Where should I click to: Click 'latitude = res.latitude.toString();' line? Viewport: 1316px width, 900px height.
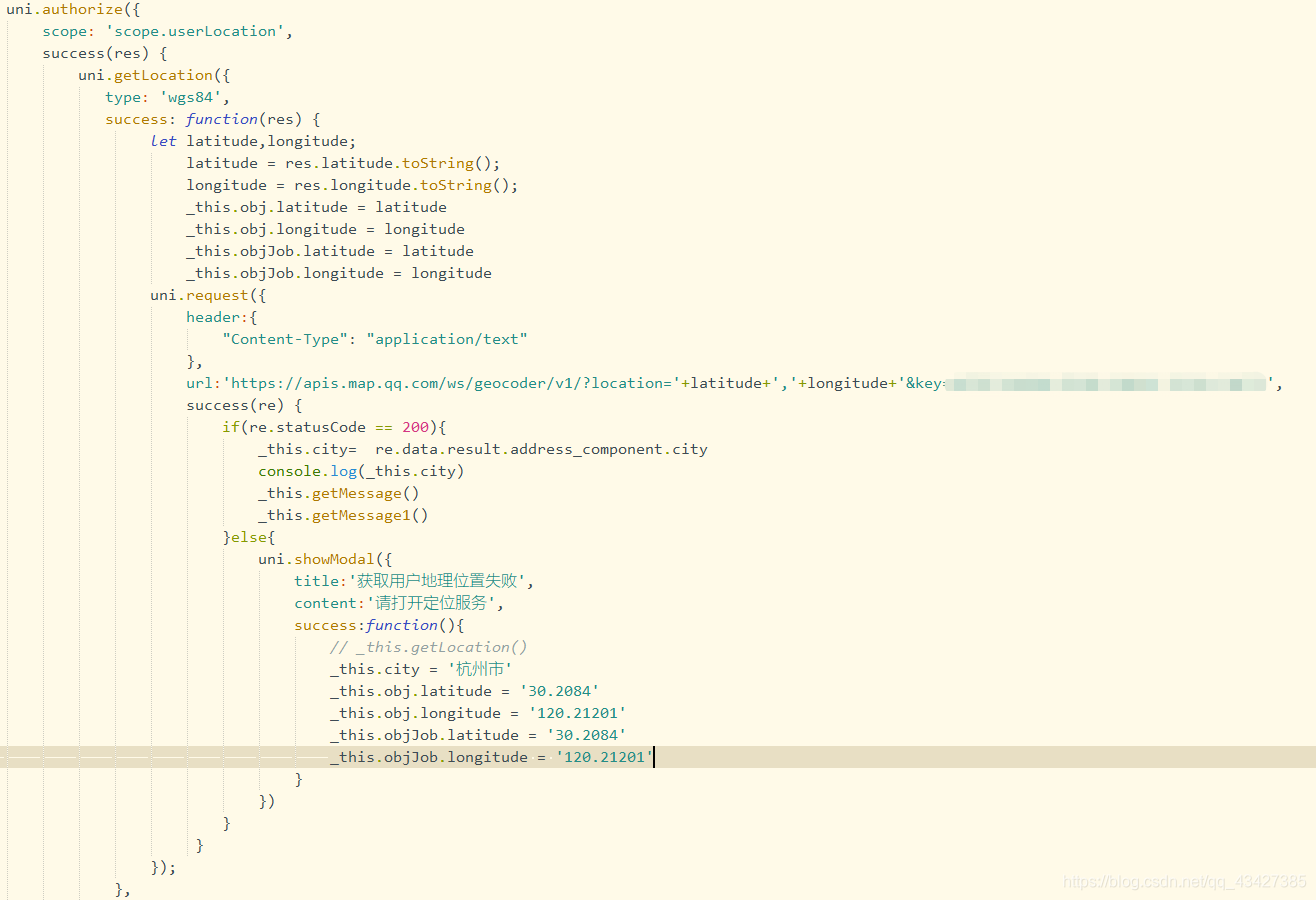[343, 163]
